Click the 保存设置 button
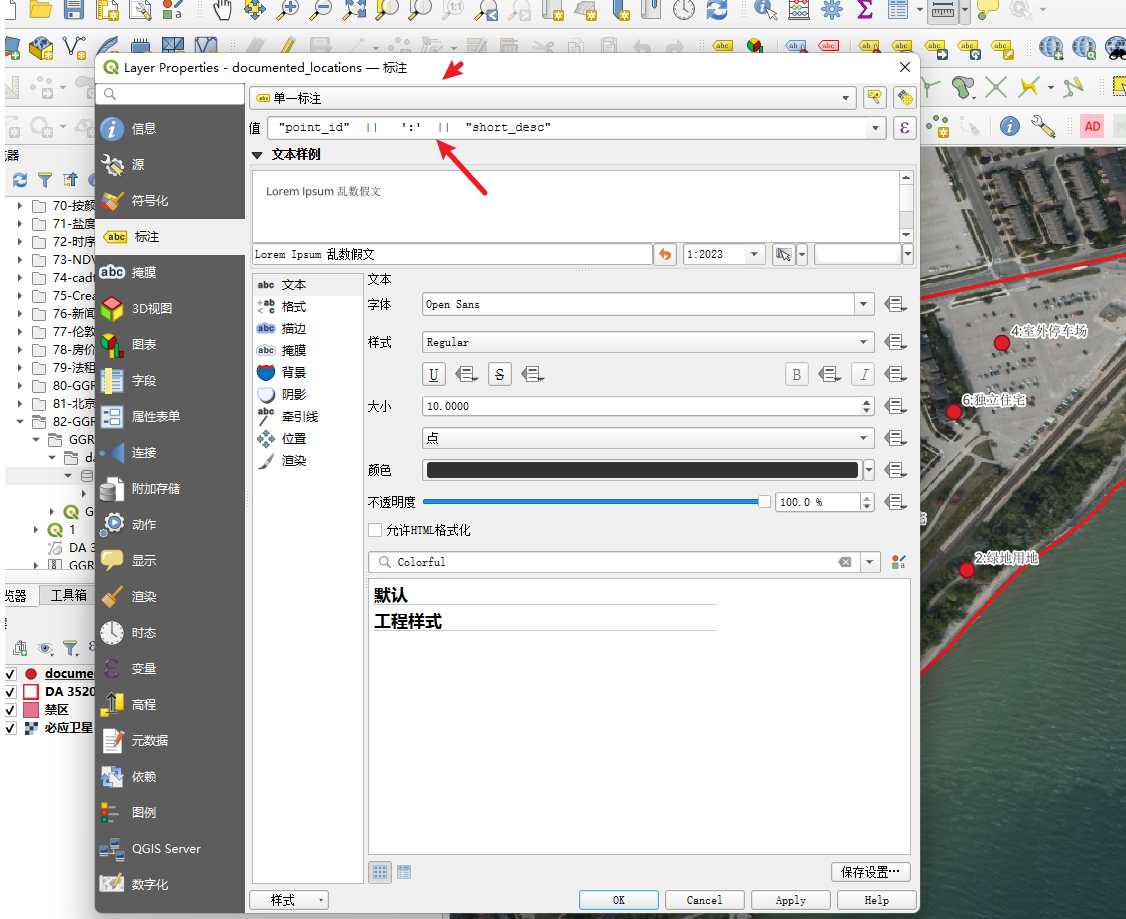 pyautogui.click(x=871, y=872)
